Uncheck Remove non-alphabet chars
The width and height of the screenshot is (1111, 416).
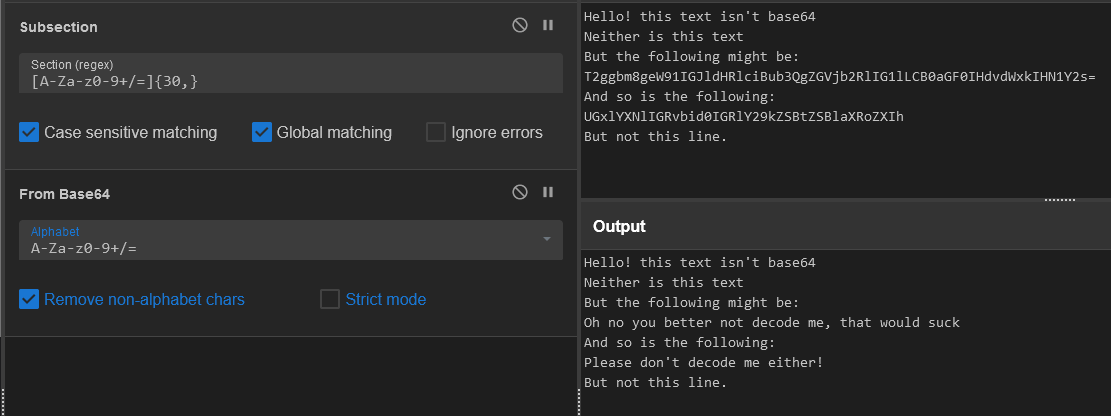[29, 299]
